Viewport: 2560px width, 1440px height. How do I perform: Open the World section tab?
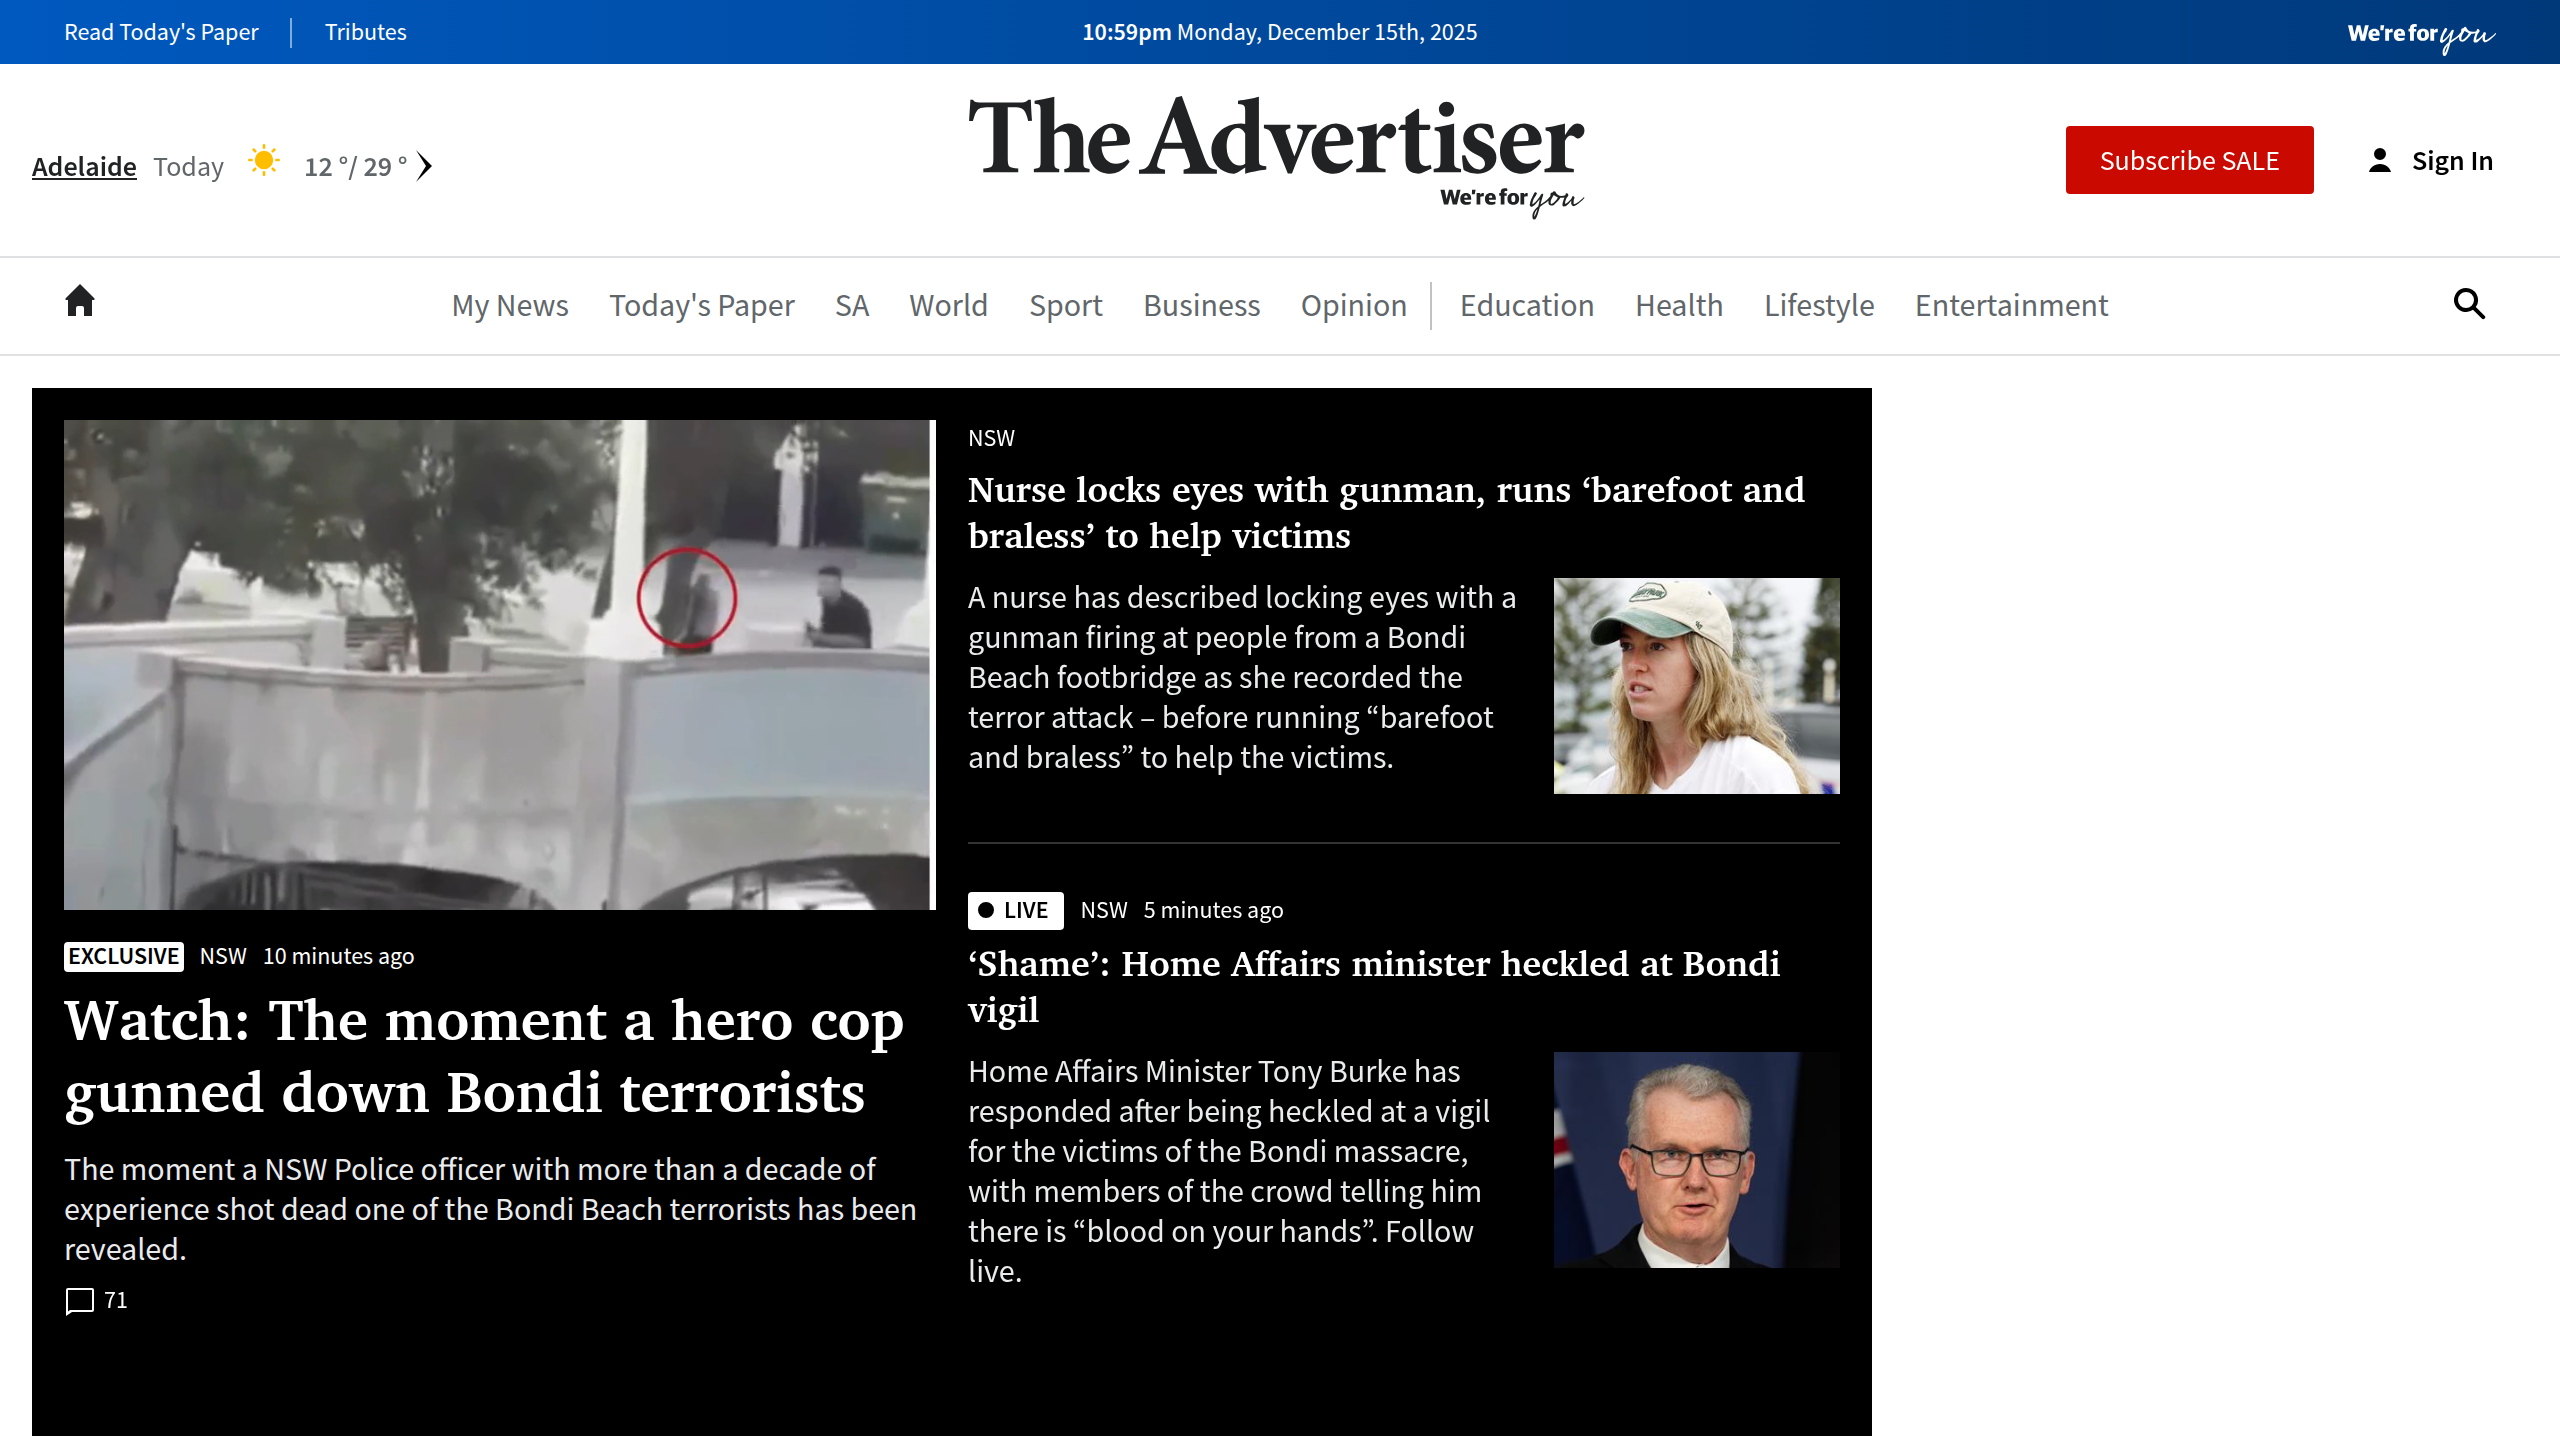pos(948,305)
